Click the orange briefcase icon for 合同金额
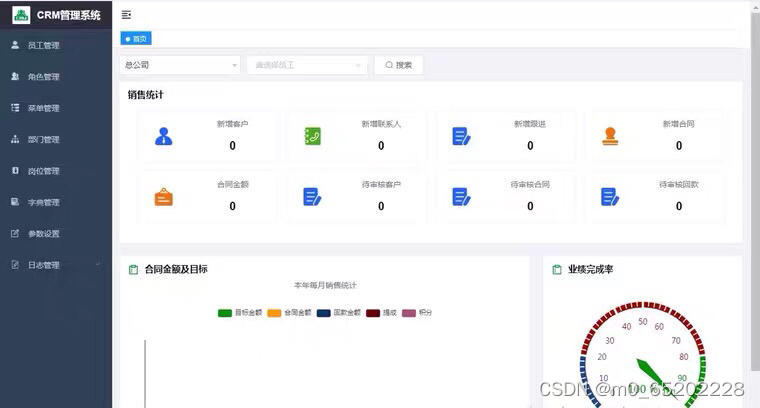This screenshot has width=760, height=408. coord(164,197)
